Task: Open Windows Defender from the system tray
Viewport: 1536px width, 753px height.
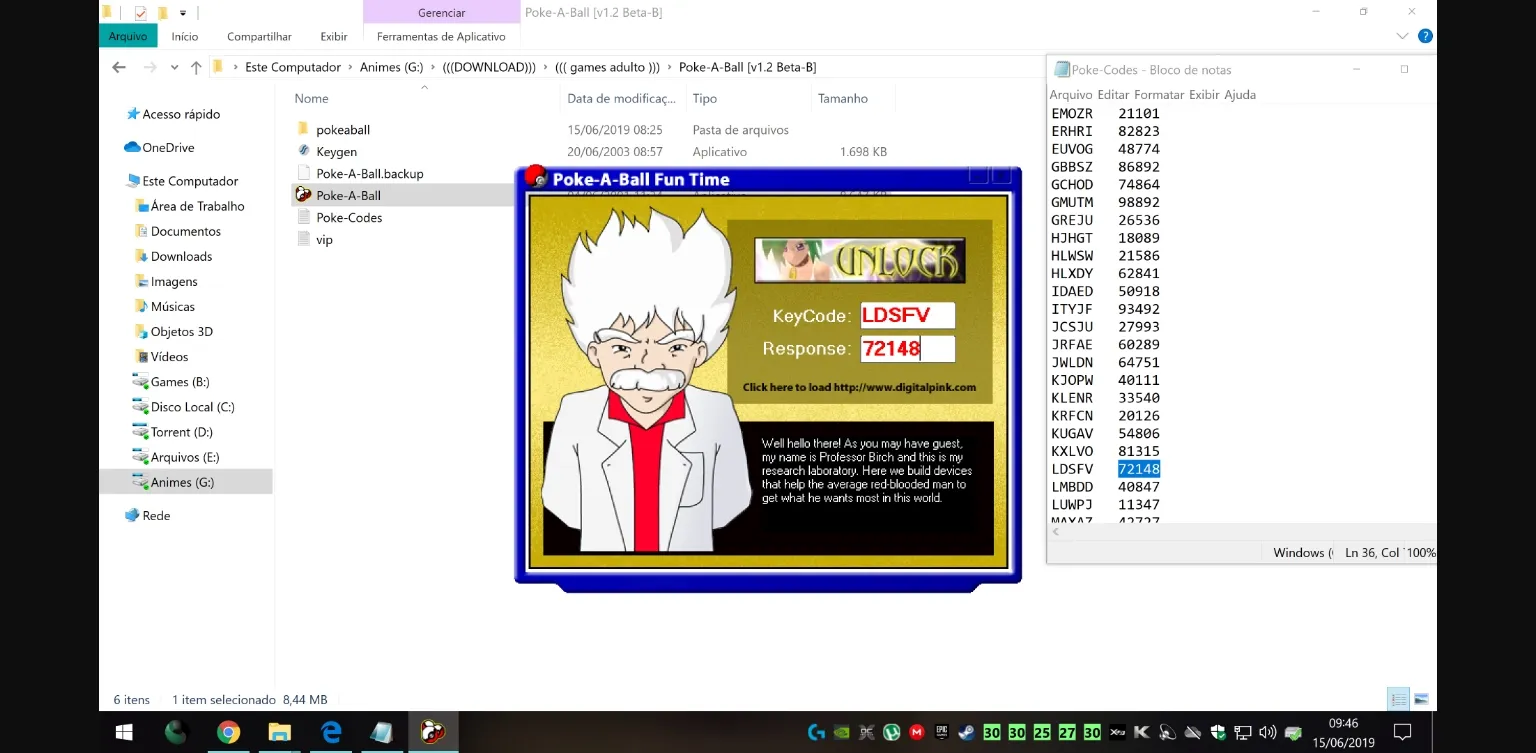Action: click(x=1218, y=732)
